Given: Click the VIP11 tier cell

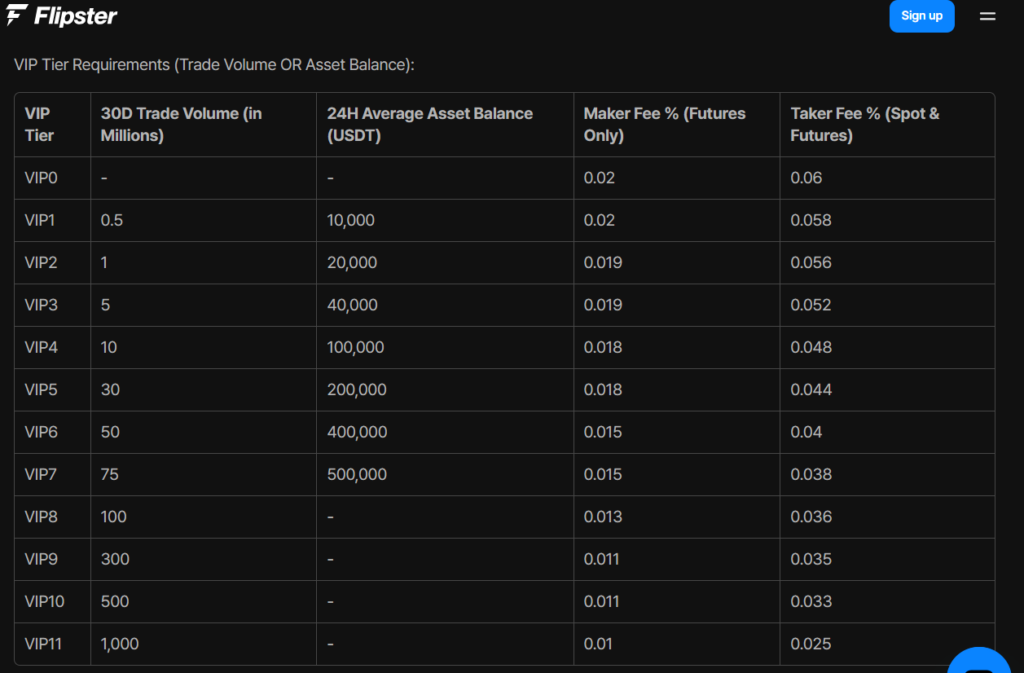Looking at the screenshot, I should pos(45,644).
